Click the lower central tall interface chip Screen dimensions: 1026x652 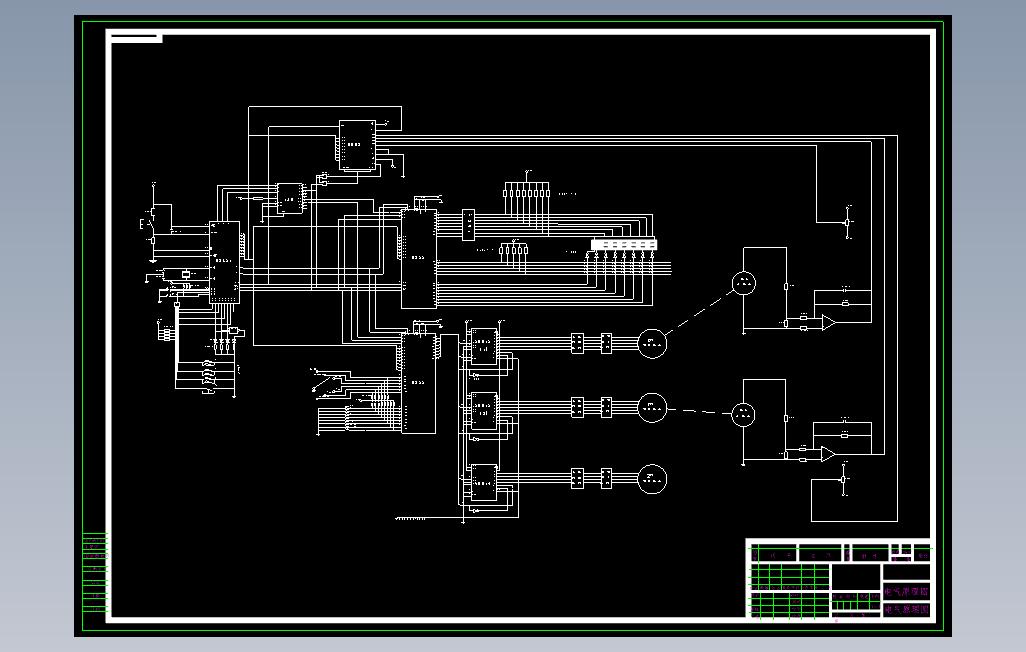pyautogui.click(x=419, y=383)
